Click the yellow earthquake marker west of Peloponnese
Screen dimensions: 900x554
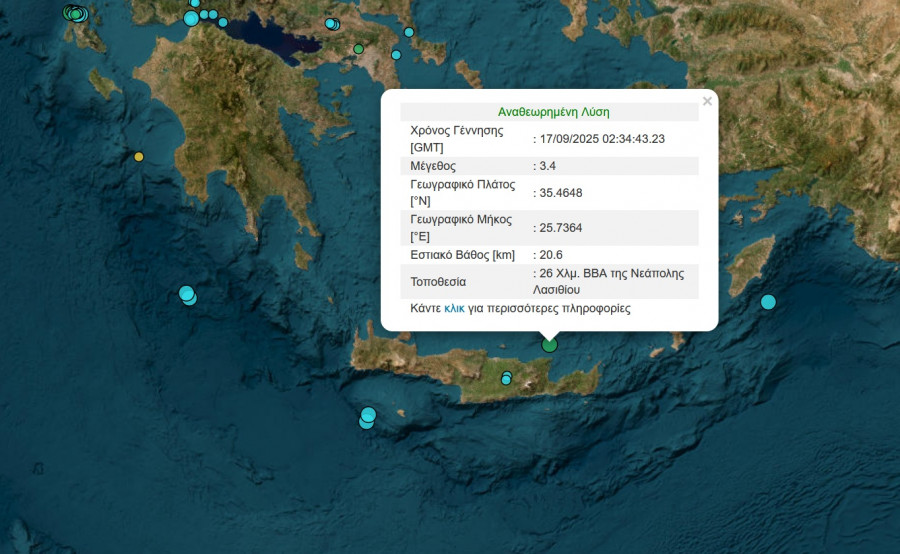tap(139, 157)
